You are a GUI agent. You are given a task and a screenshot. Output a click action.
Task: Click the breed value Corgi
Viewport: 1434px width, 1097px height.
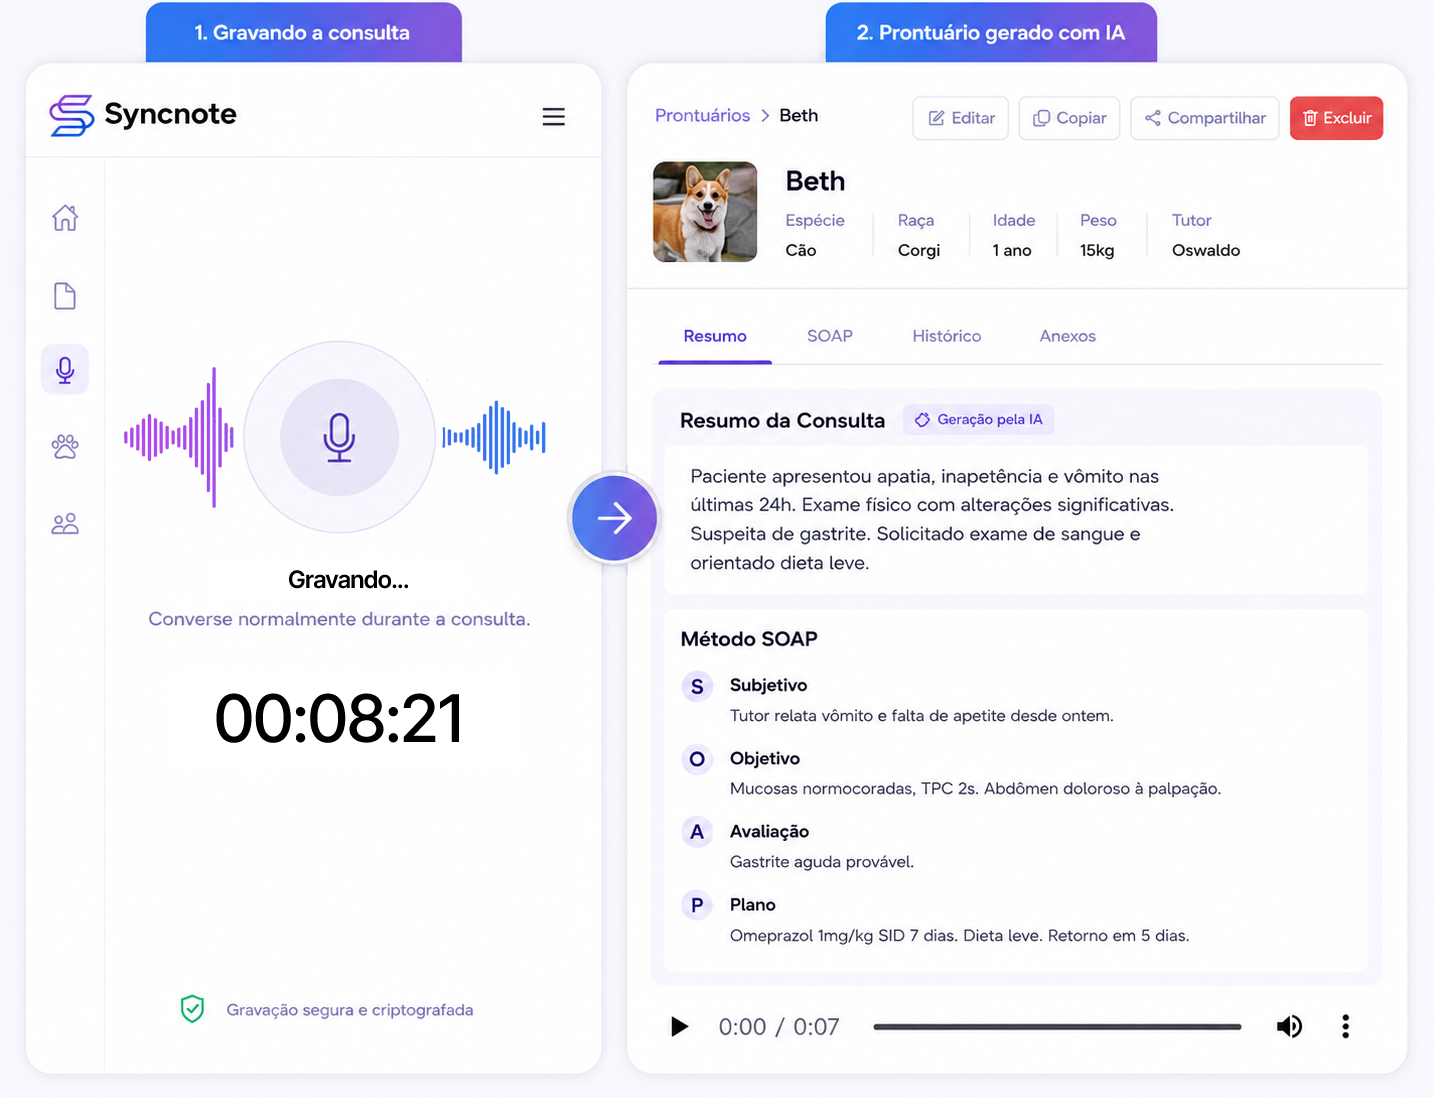(x=919, y=250)
